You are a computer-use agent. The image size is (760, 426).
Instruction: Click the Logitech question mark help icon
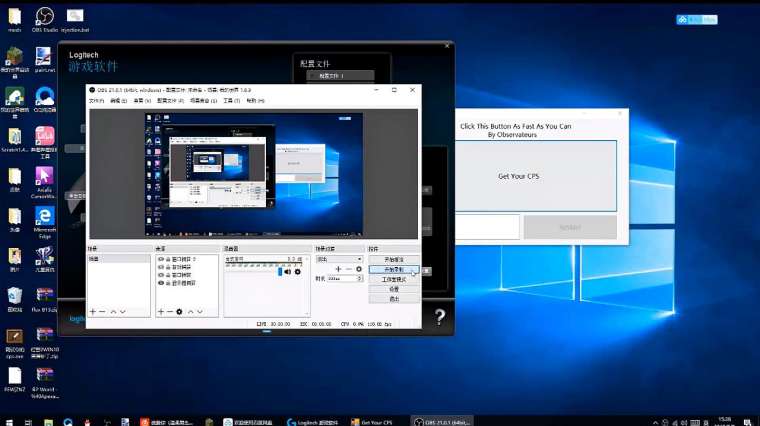click(440, 316)
